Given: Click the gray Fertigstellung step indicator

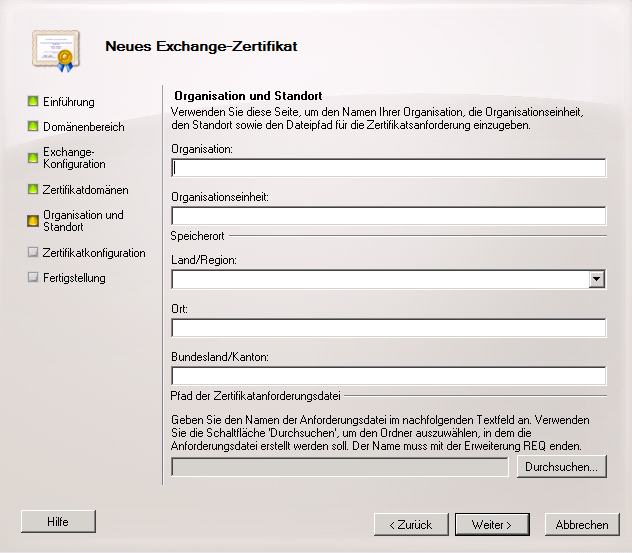Looking at the screenshot, I should pos(33,278).
